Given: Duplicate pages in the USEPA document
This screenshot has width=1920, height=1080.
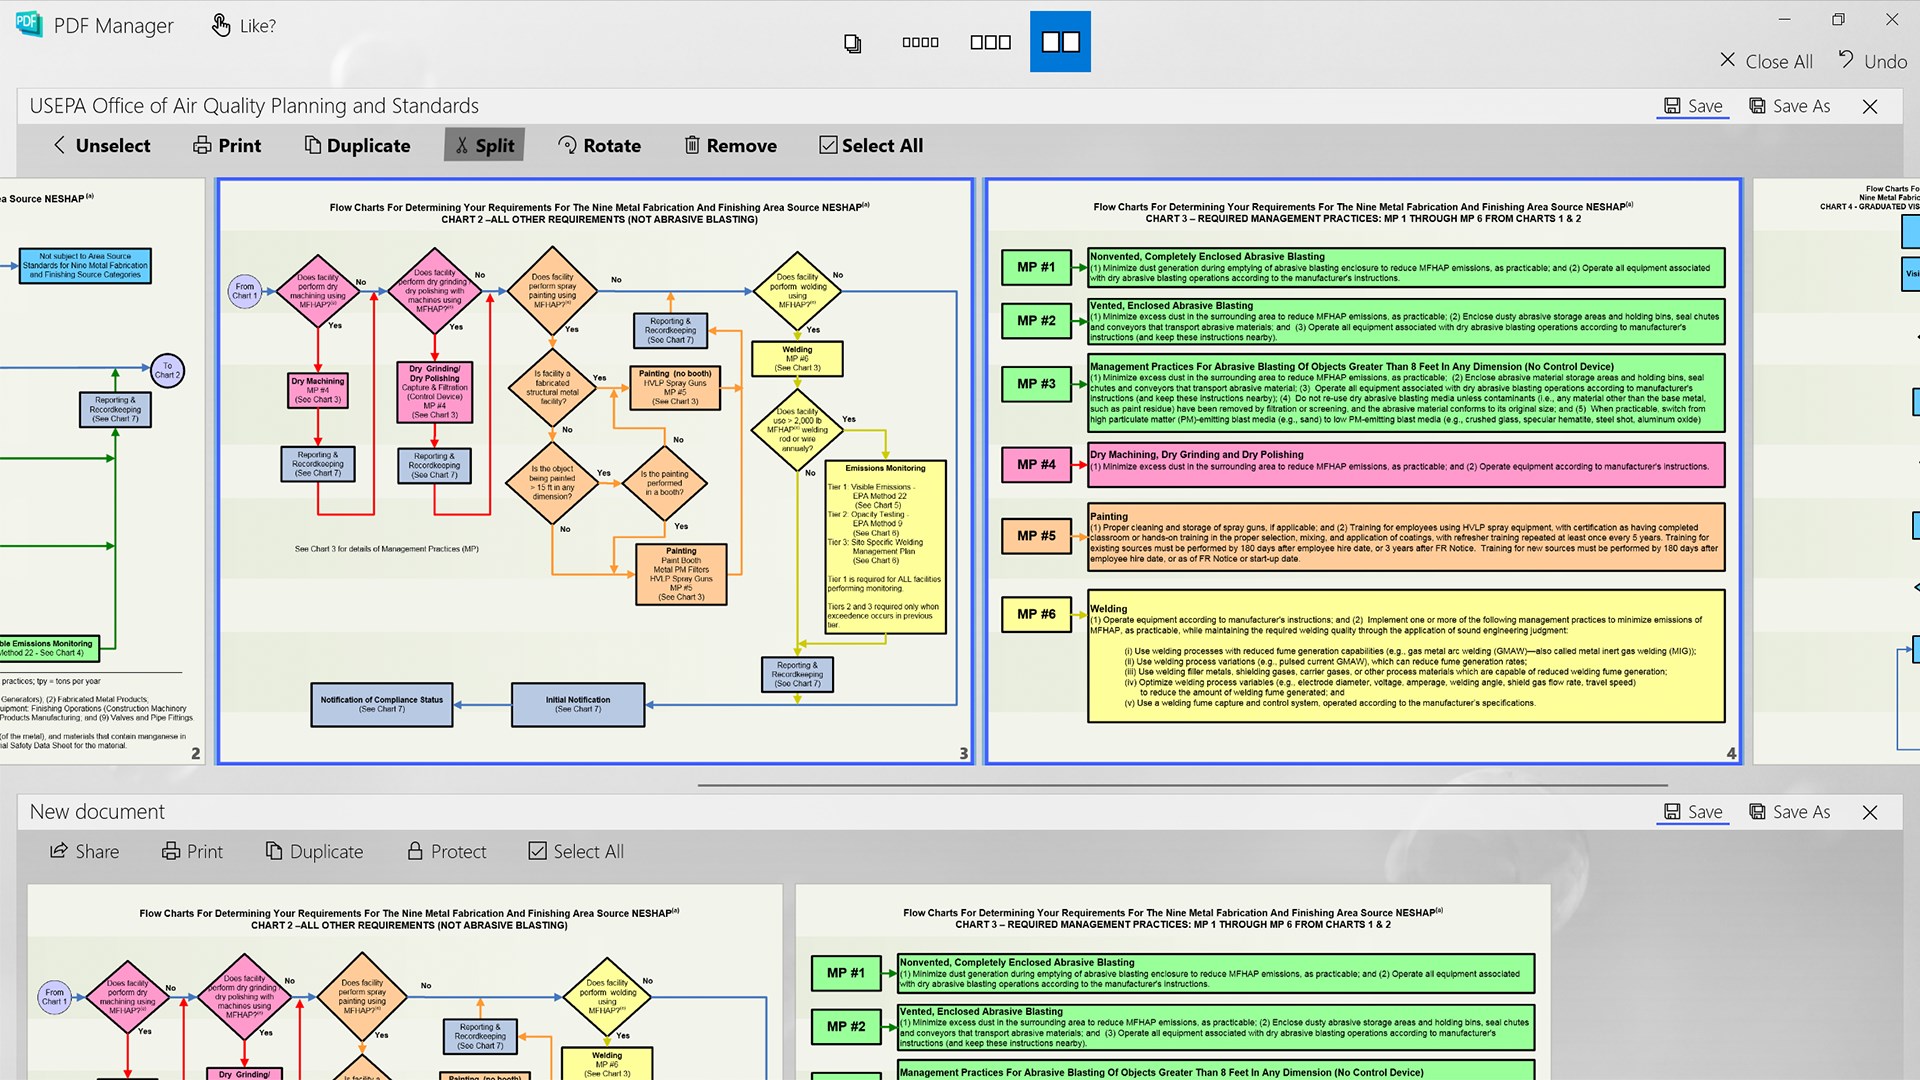Looking at the screenshot, I should [357, 145].
